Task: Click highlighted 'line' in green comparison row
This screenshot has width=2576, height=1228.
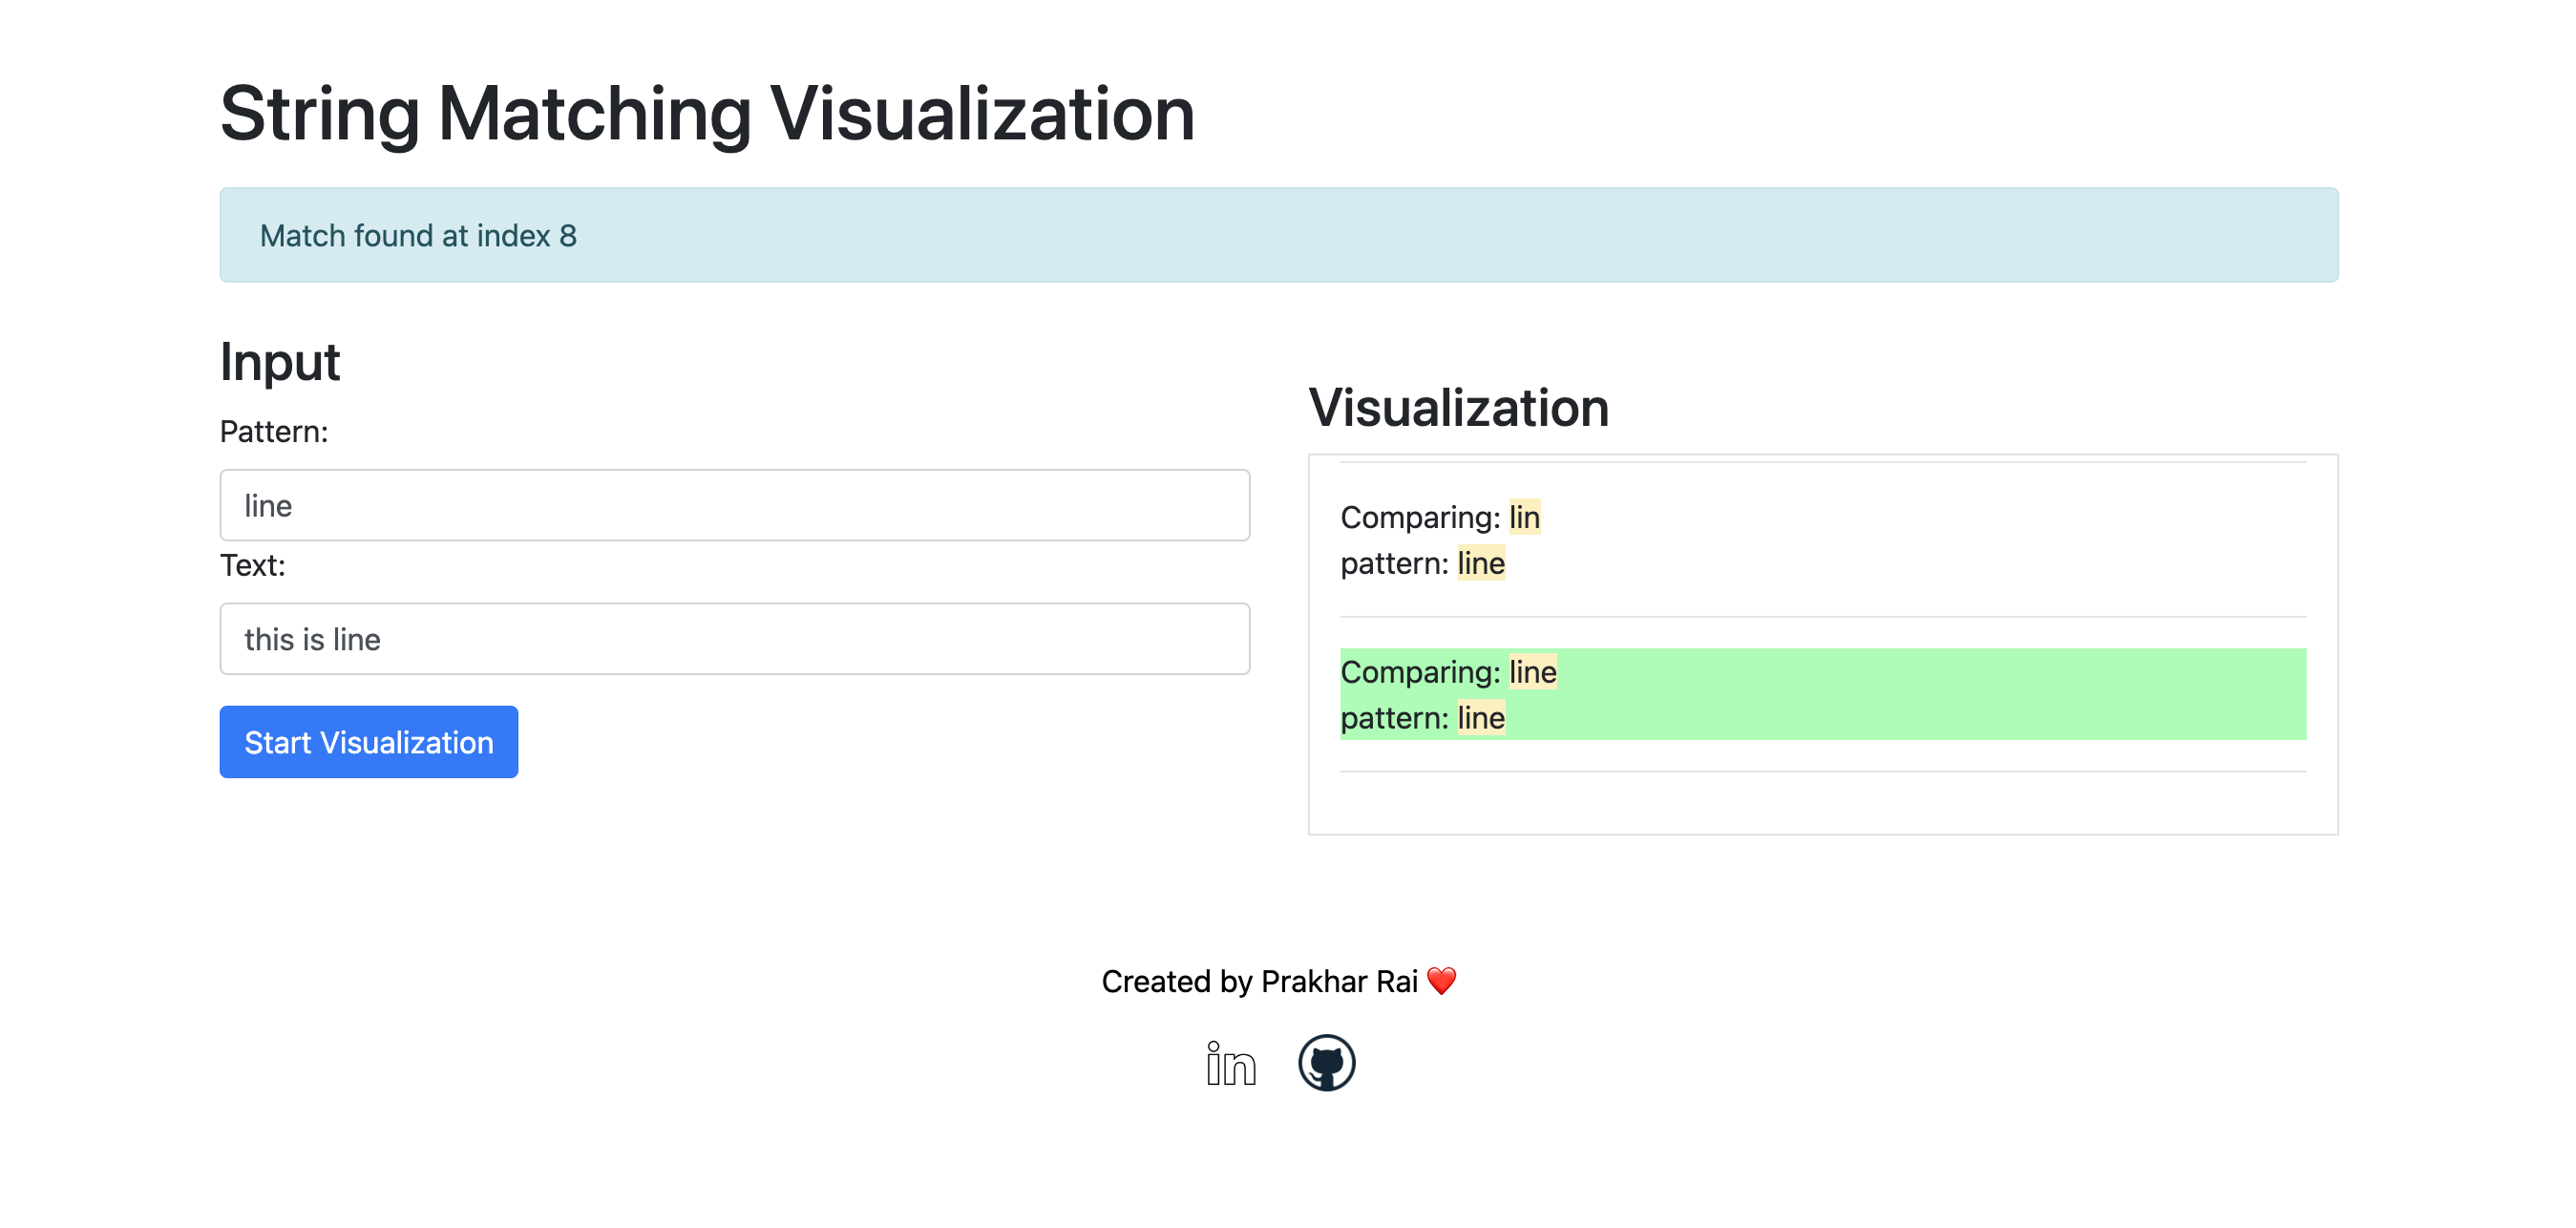Action: (1532, 671)
